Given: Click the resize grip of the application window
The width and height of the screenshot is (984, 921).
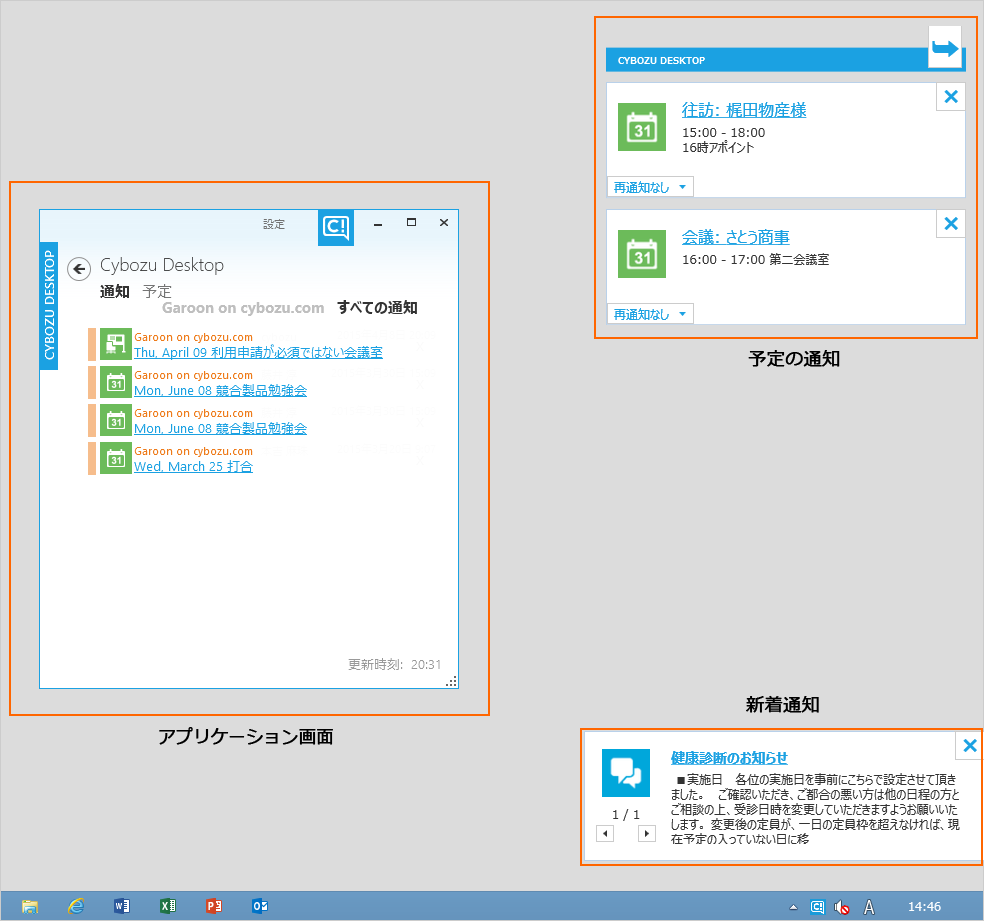Looking at the screenshot, I should (x=452, y=682).
